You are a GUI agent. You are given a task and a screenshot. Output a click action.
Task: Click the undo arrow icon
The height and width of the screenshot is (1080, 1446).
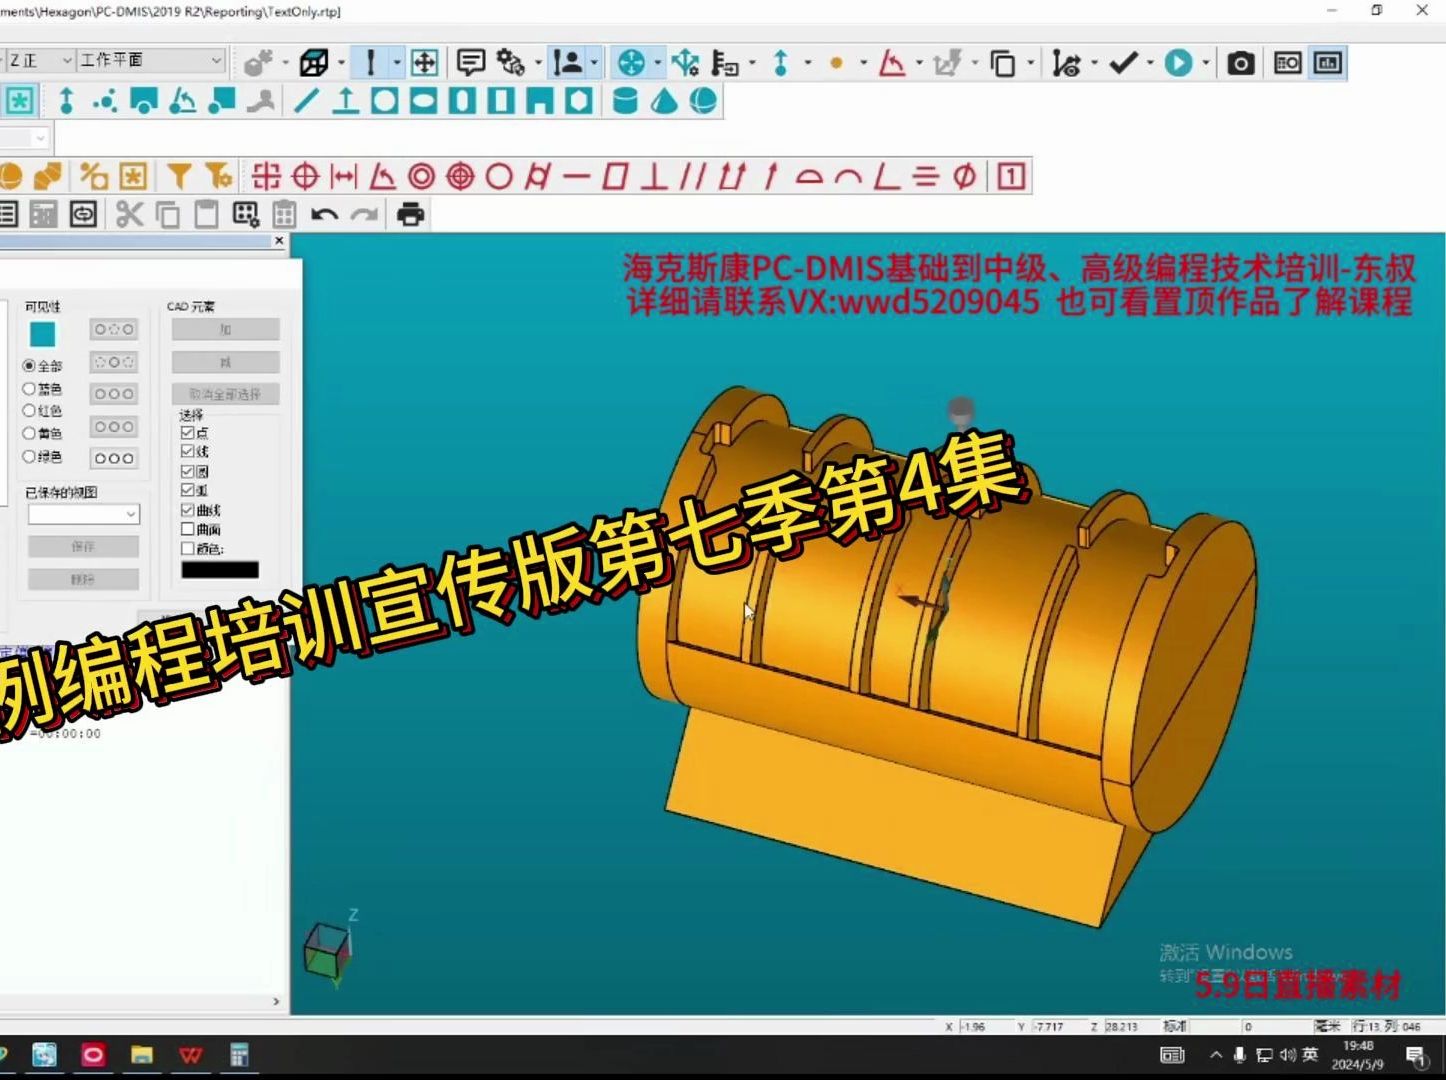point(324,214)
